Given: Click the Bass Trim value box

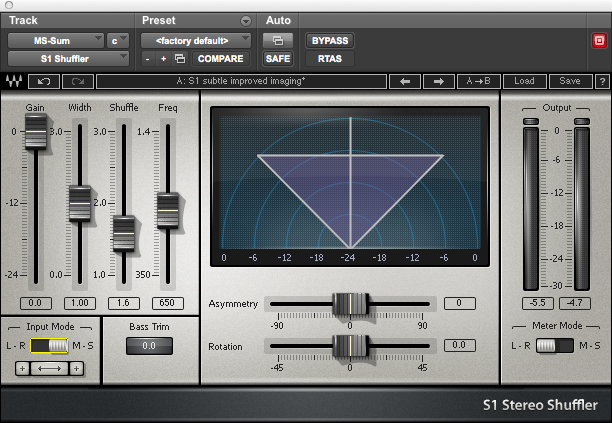Looking at the screenshot, I should tap(149, 346).
